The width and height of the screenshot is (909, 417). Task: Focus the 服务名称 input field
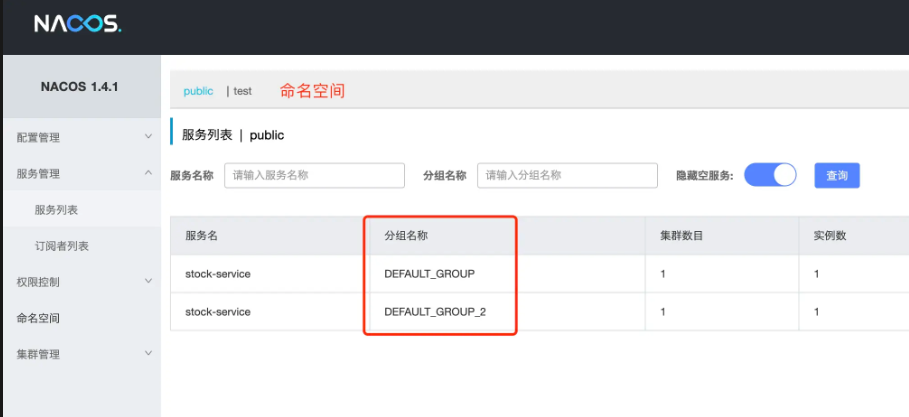[x=314, y=175]
